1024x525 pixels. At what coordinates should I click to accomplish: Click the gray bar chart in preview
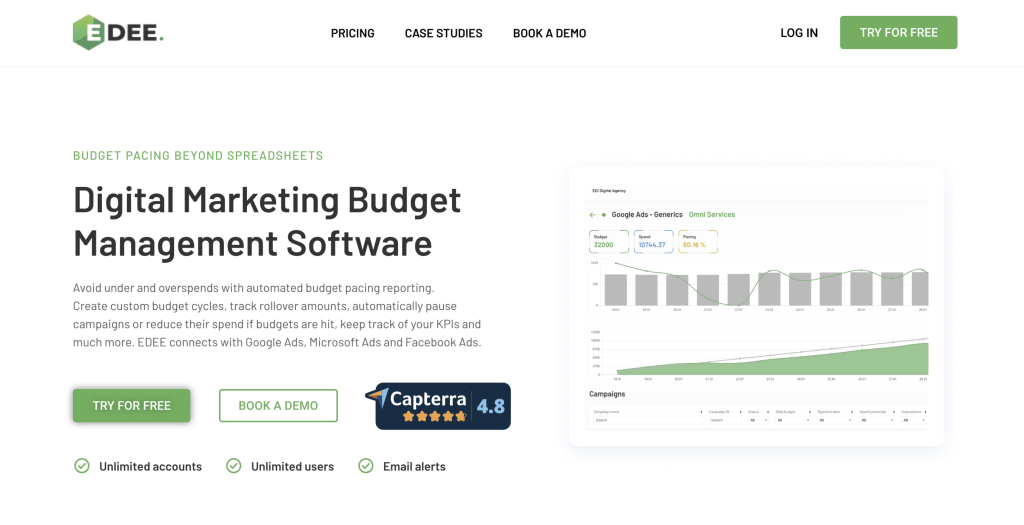(758, 285)
